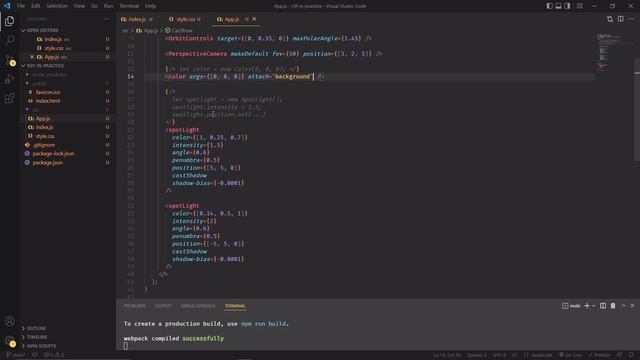Create a new terminal with plus icon

click(x=587, y=306)
